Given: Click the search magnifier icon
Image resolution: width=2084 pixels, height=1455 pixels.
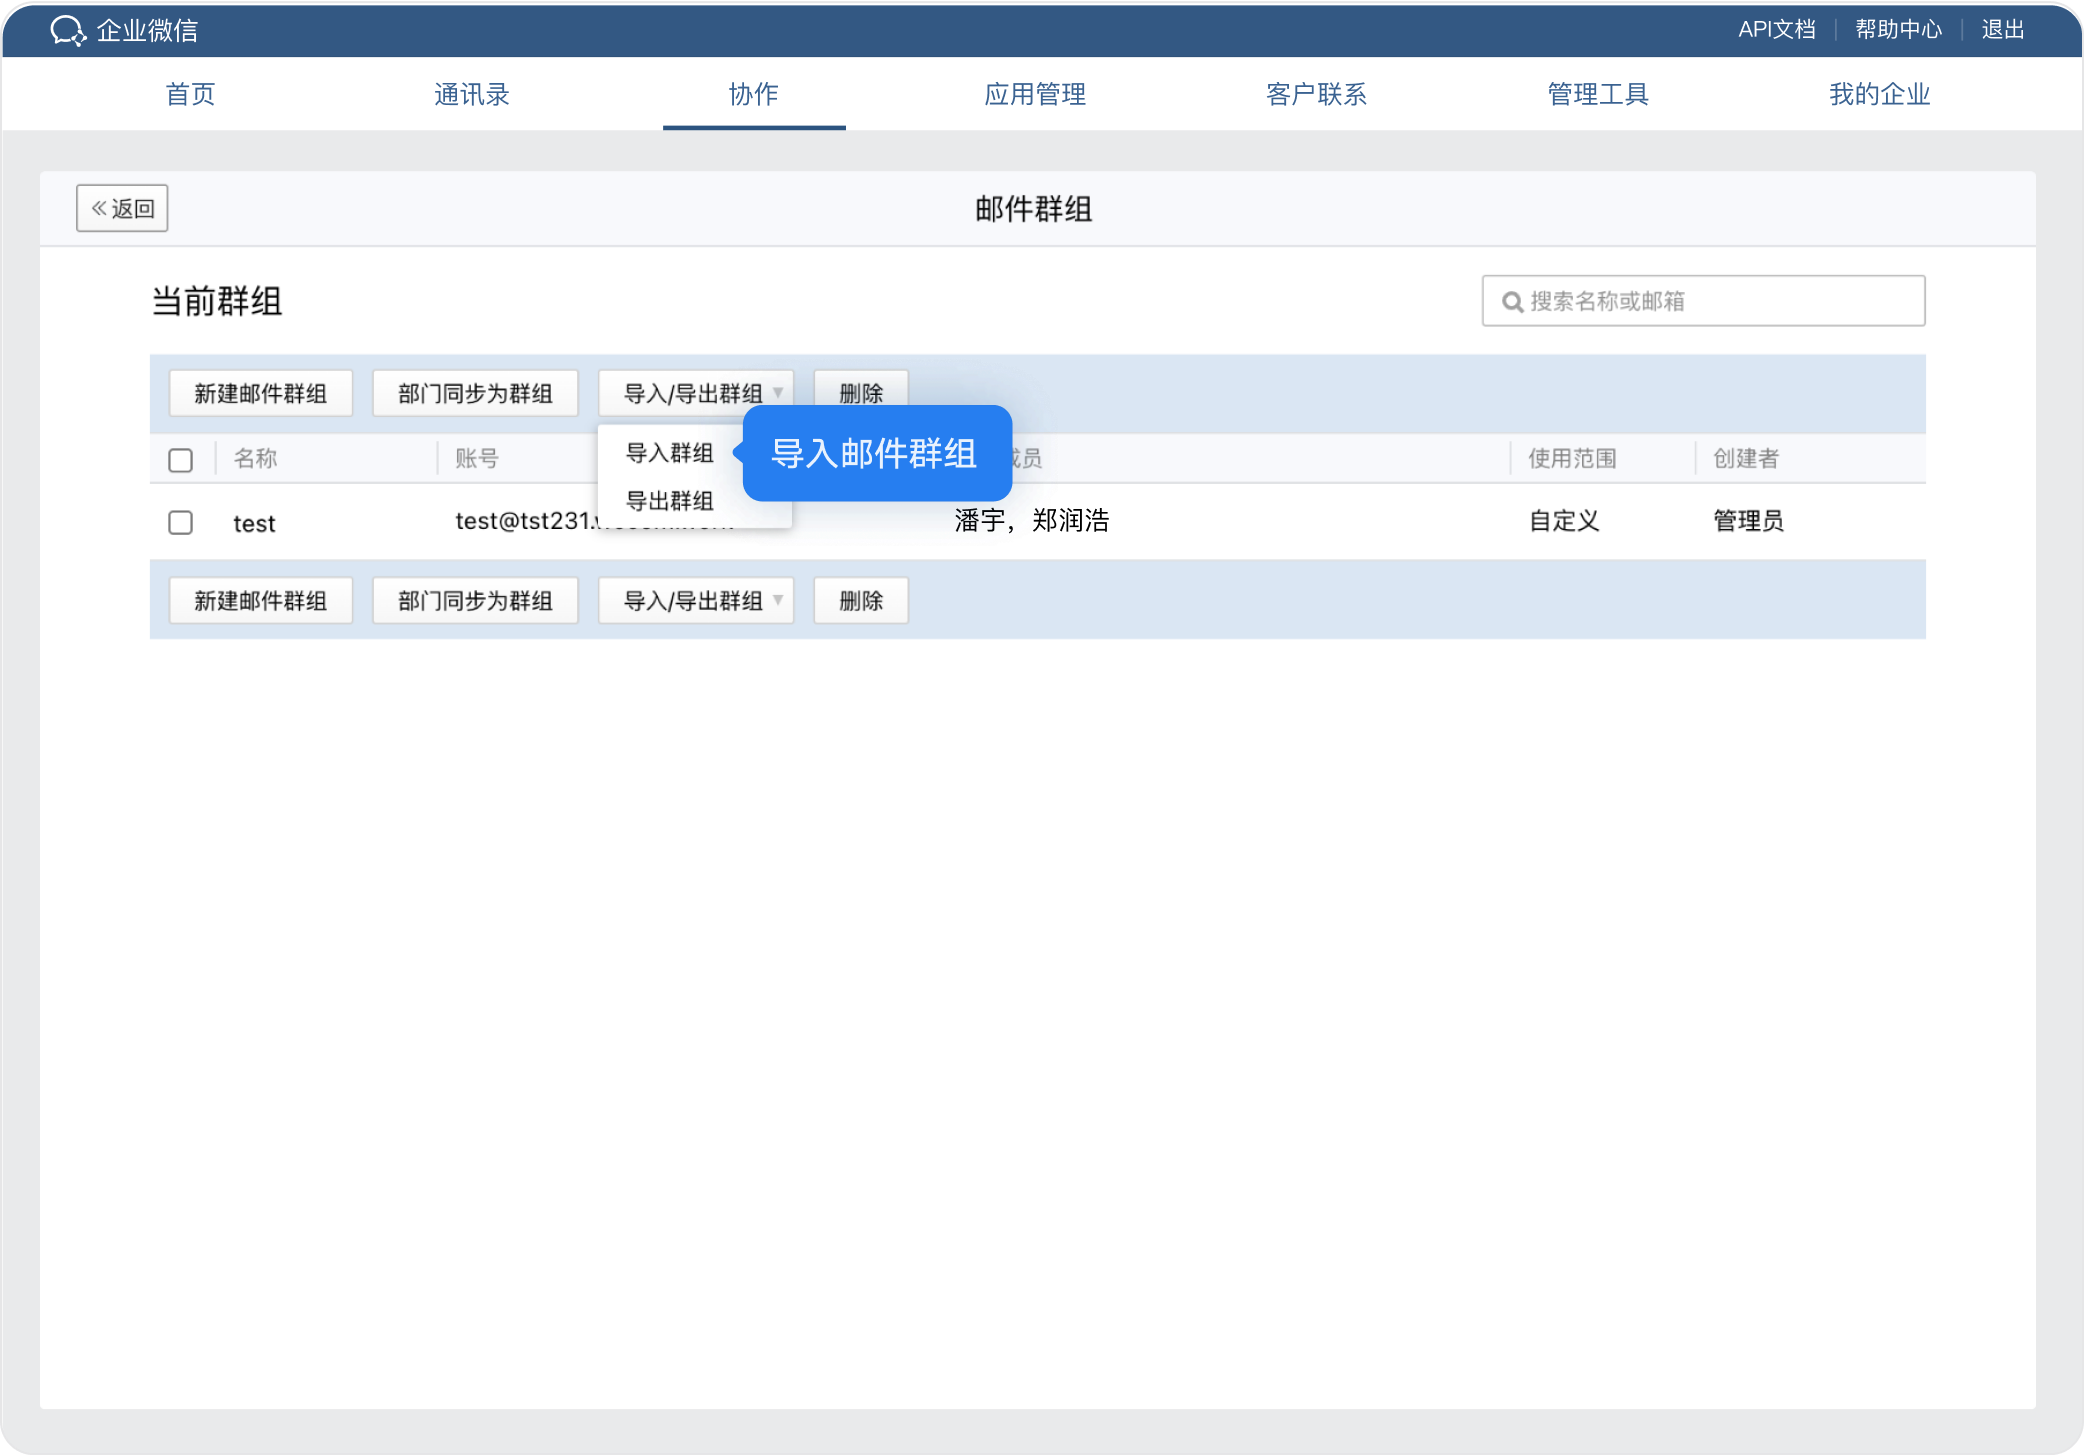Looking at the screenshot, I should pos(1512,302).
